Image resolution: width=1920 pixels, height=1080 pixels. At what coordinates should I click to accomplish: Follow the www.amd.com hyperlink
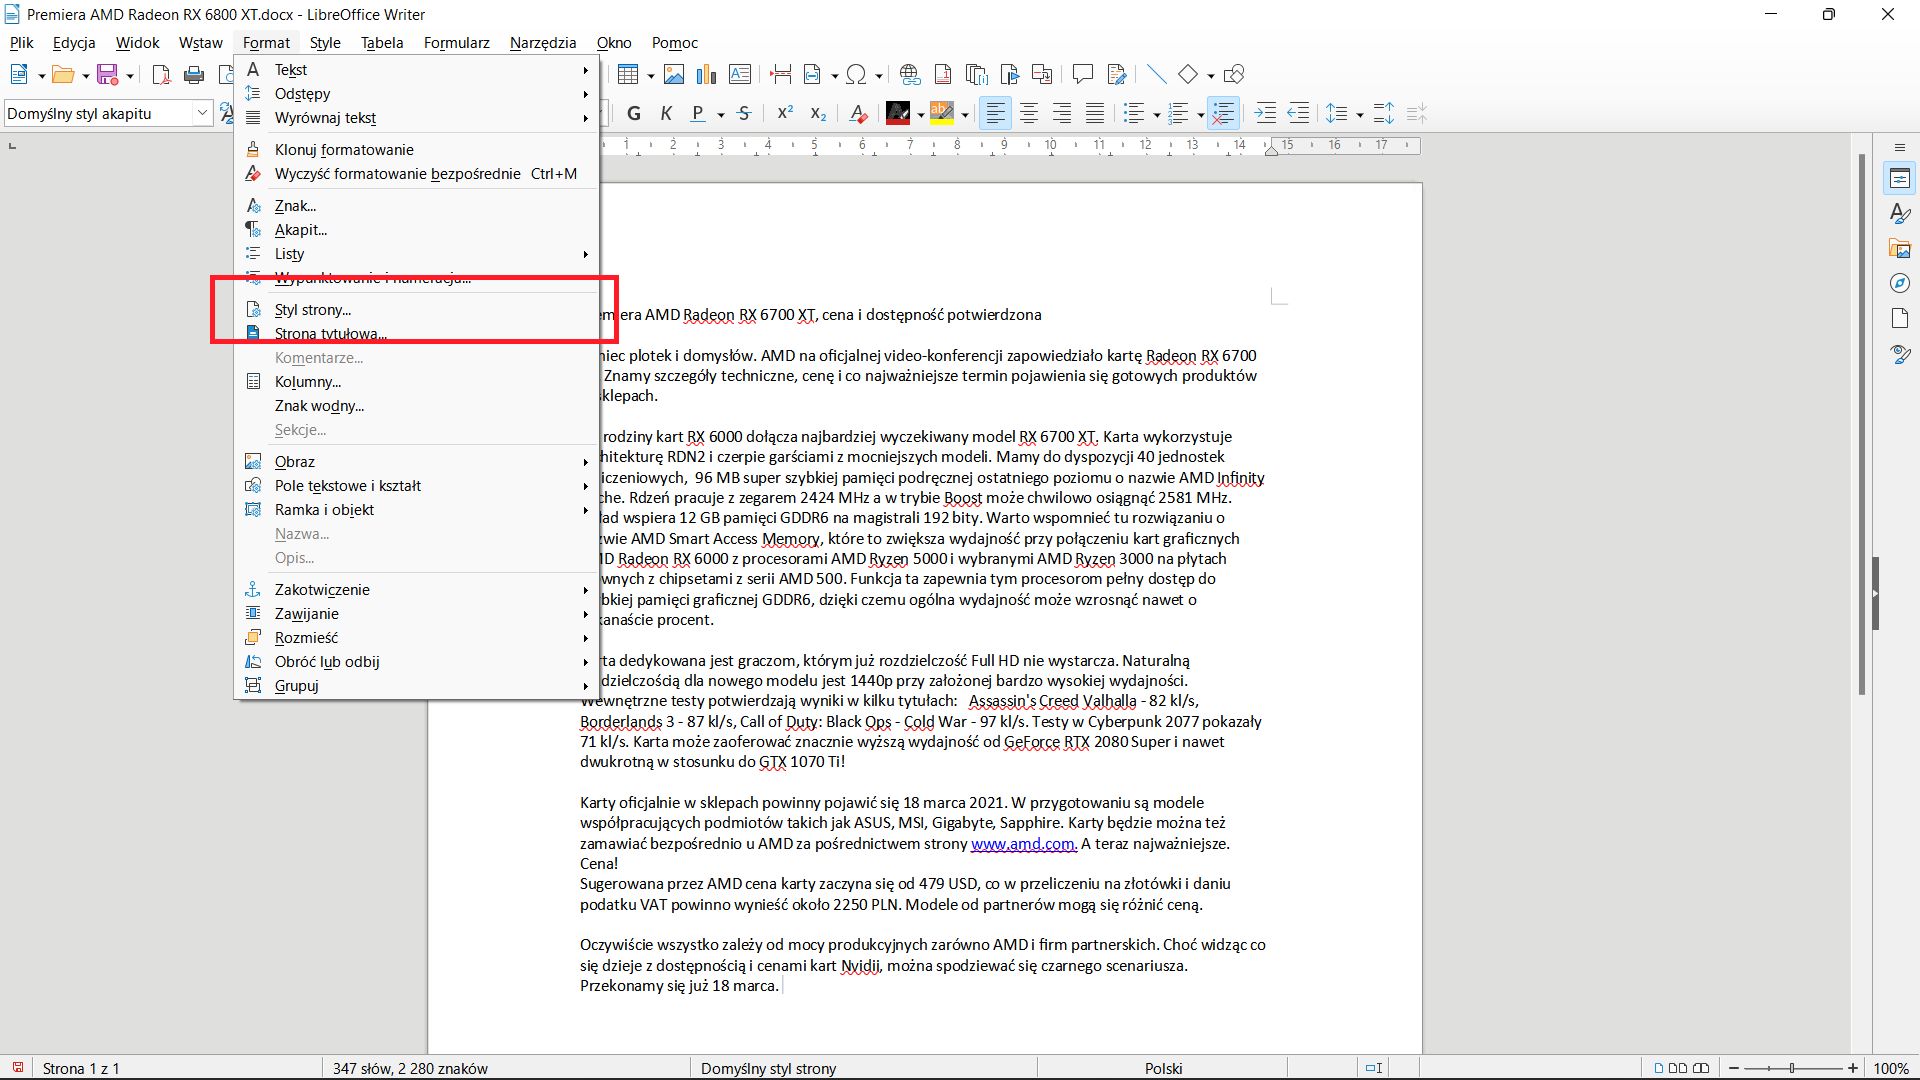click(x=1022, y=844)
